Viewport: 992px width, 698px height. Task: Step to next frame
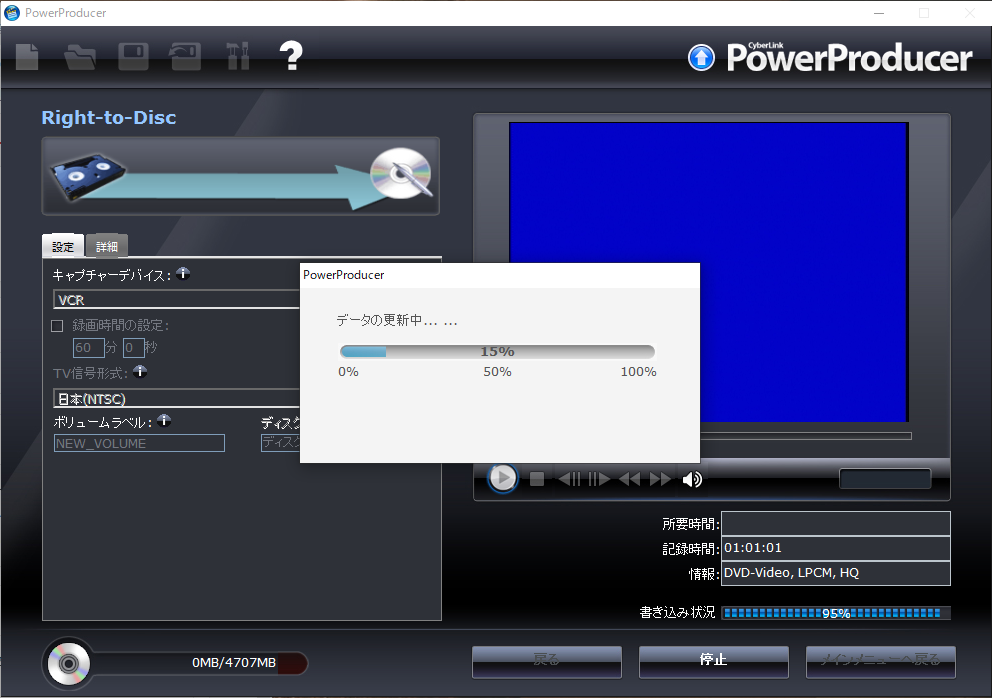tap(599, 479)
